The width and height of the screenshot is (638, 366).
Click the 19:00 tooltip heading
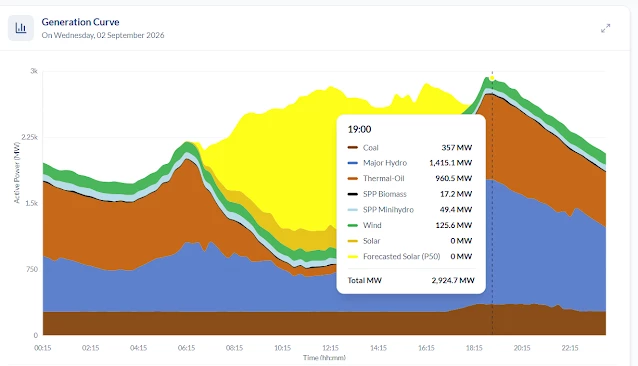359,129
